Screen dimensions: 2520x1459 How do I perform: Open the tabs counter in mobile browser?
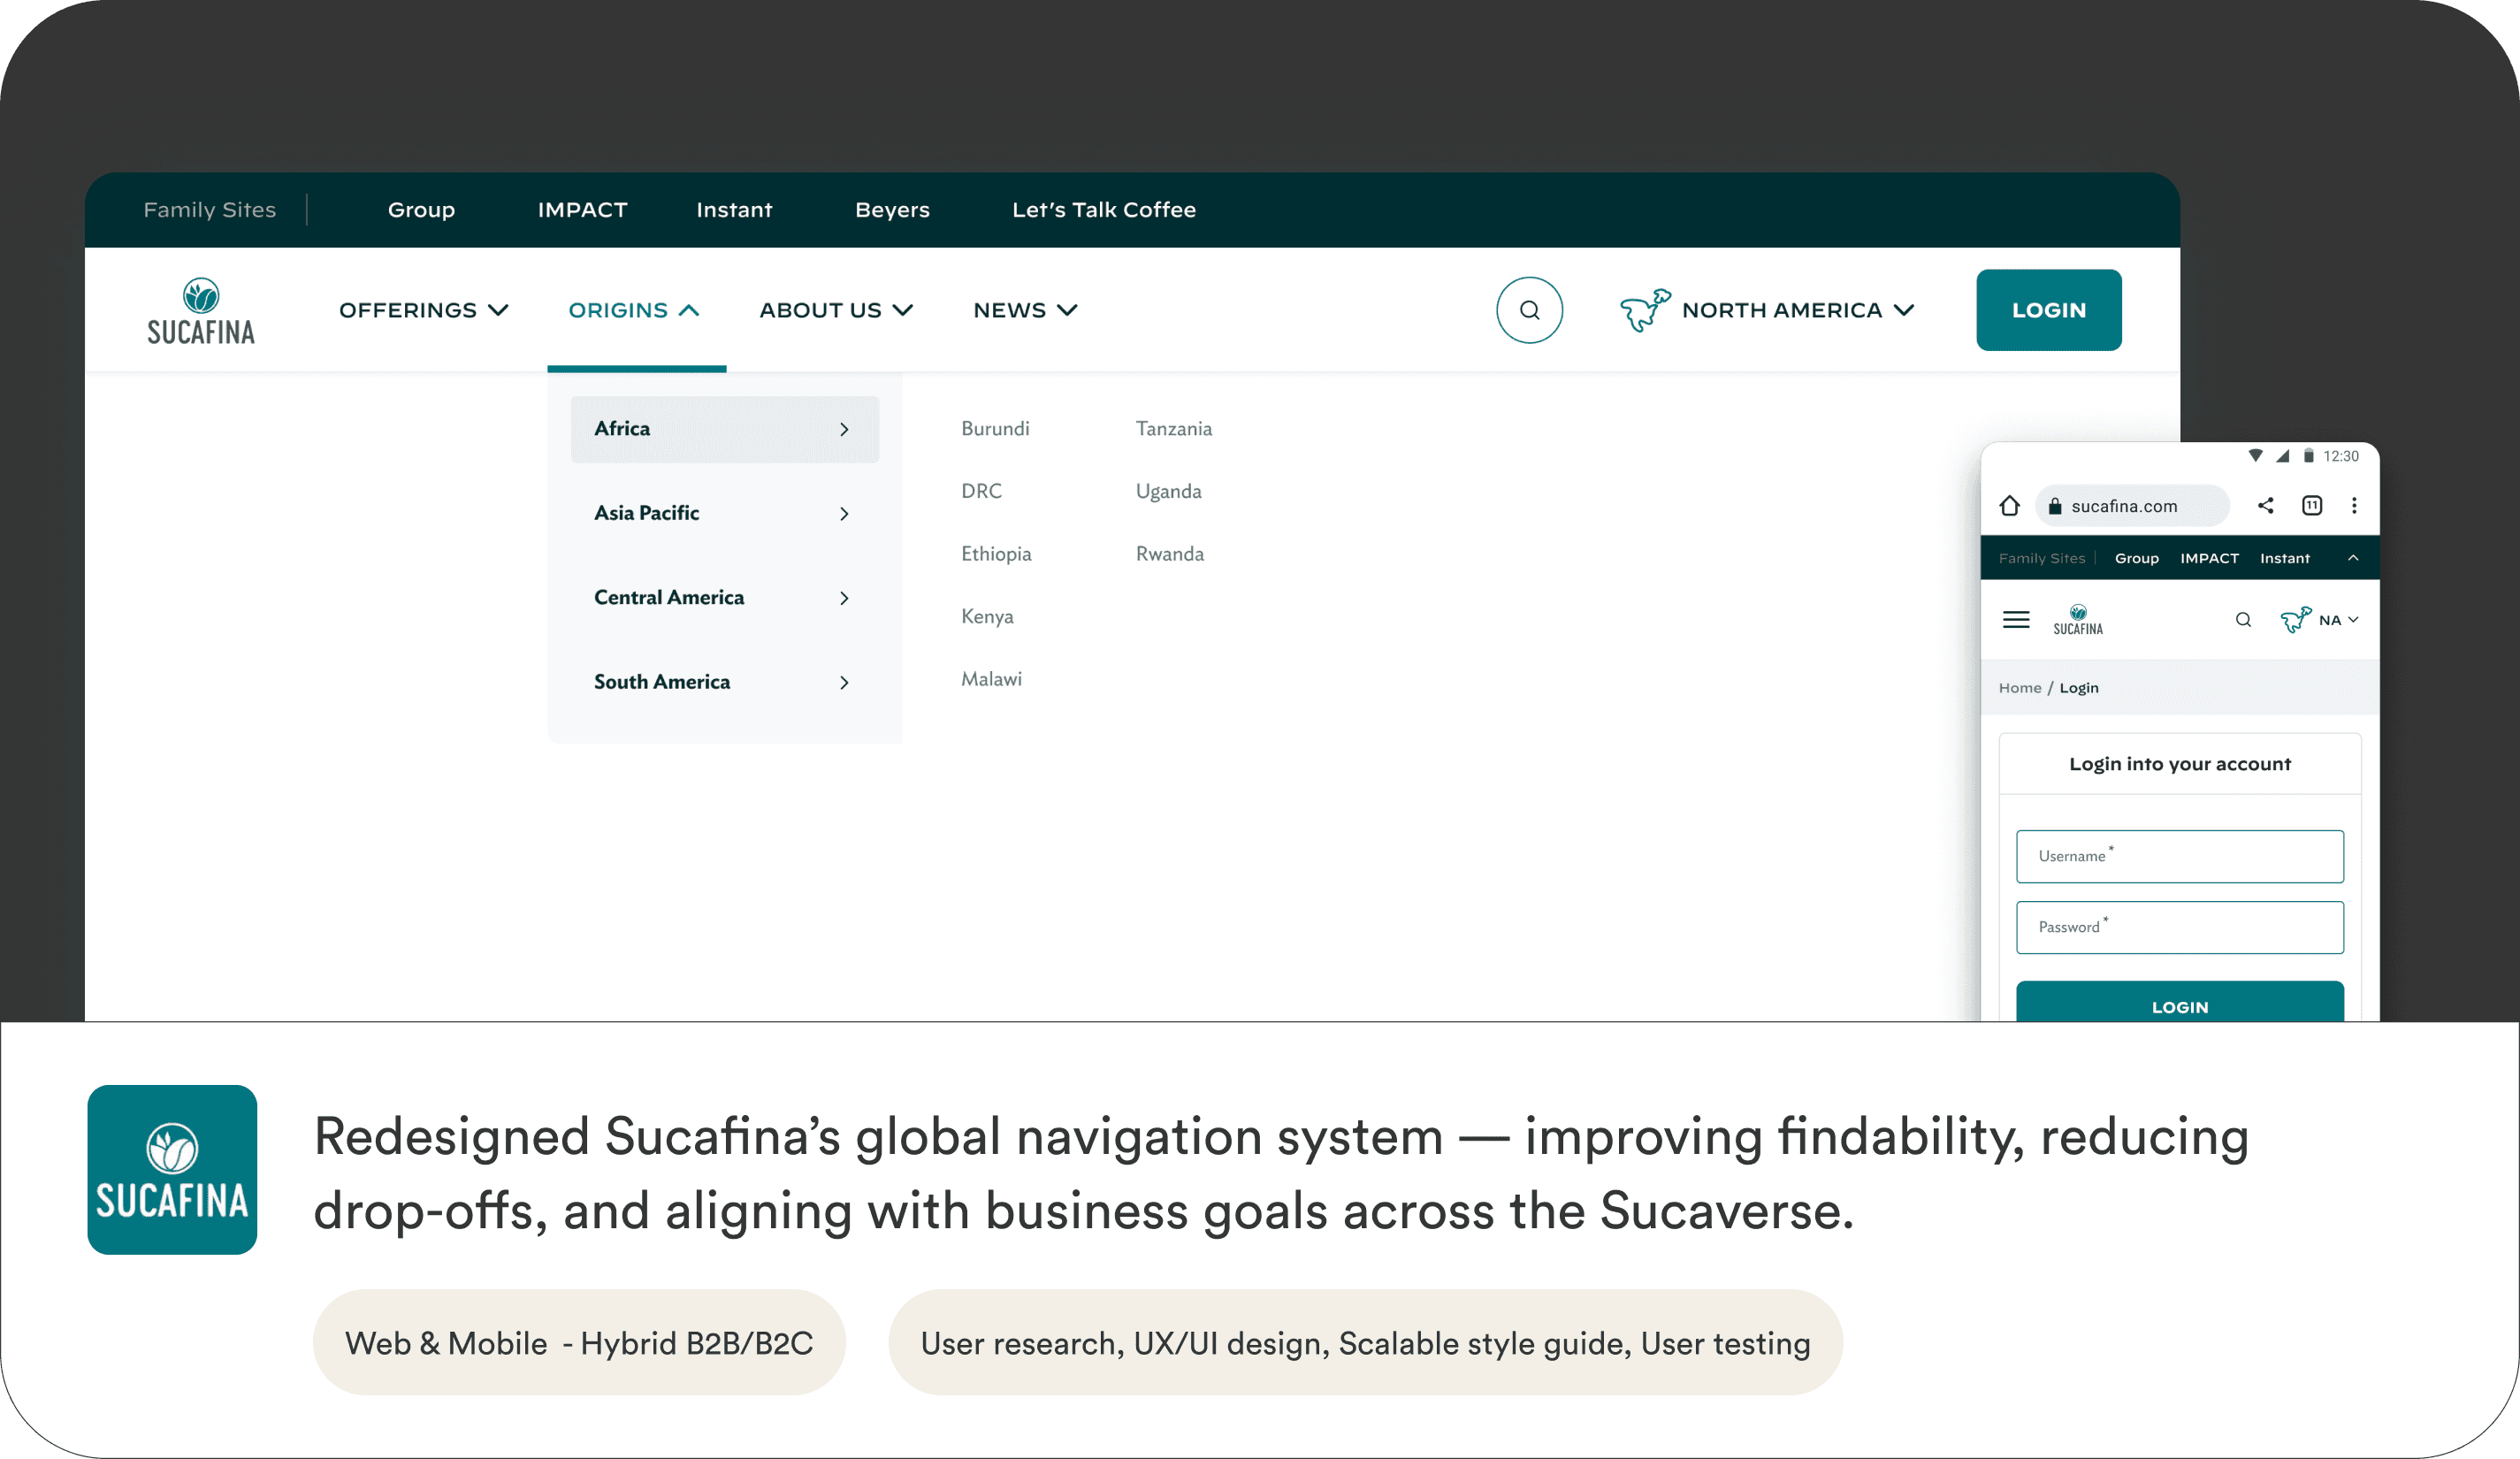tap(2312, 506)
